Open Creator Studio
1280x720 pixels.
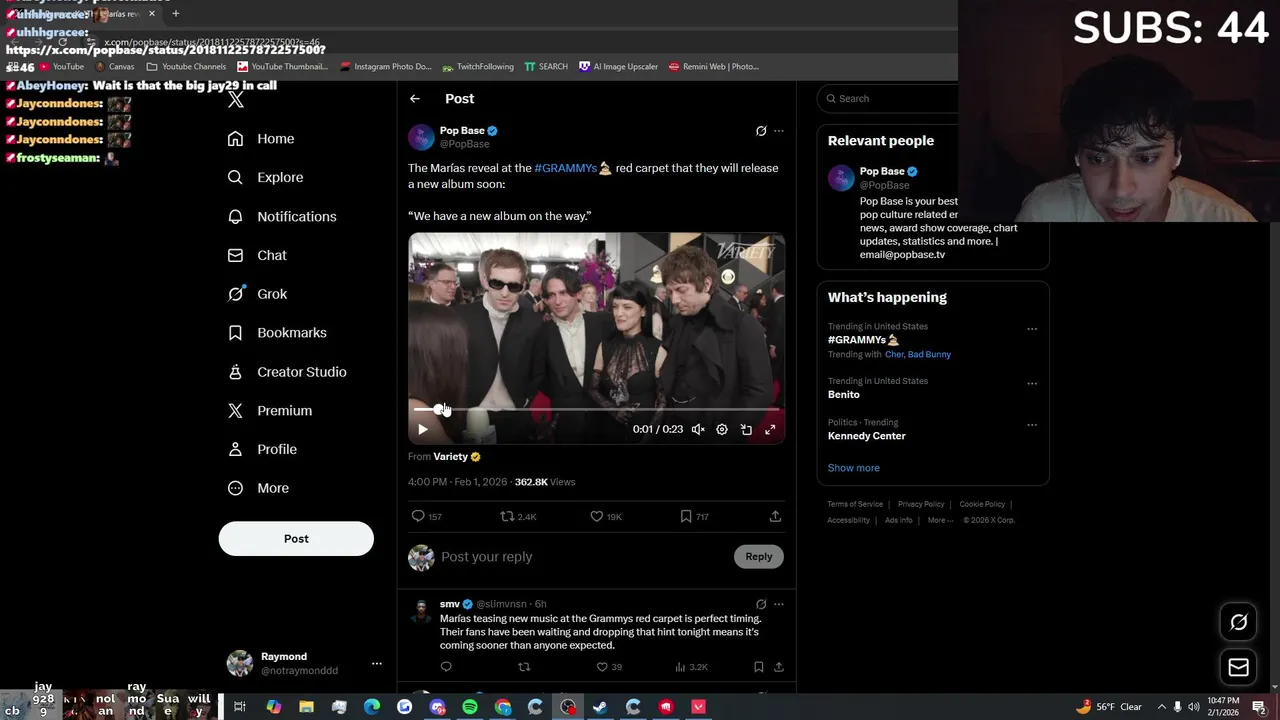(x=287, y=372)
